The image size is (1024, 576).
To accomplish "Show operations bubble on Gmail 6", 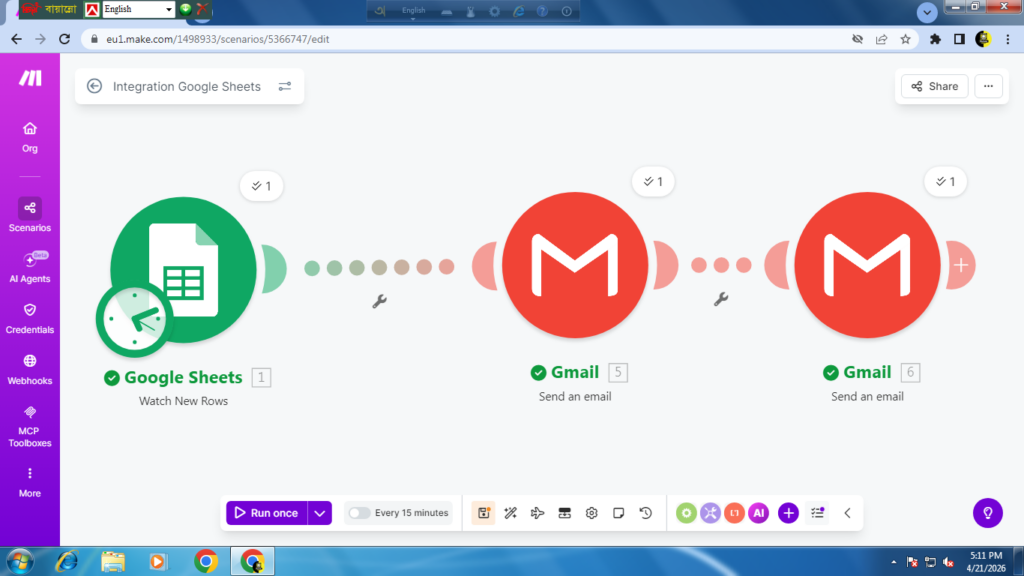I will (x=946, y=182).
